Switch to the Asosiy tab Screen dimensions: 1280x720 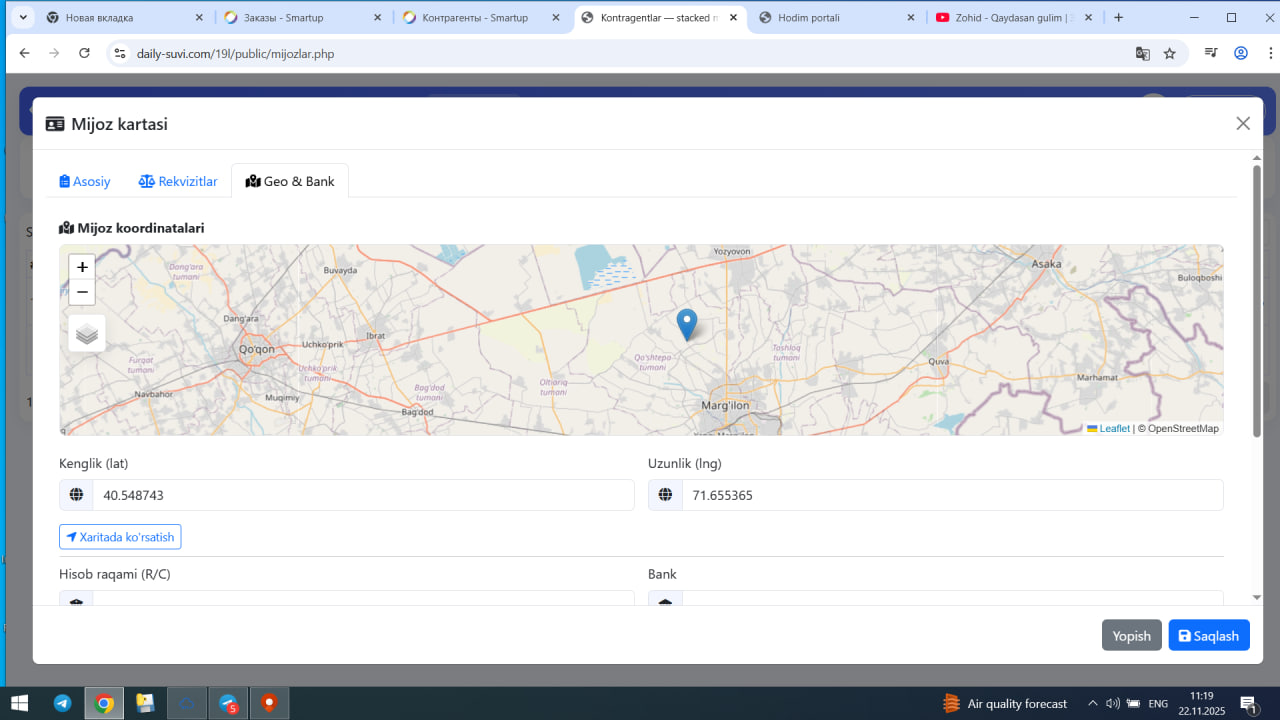click(x=85, y=181)
